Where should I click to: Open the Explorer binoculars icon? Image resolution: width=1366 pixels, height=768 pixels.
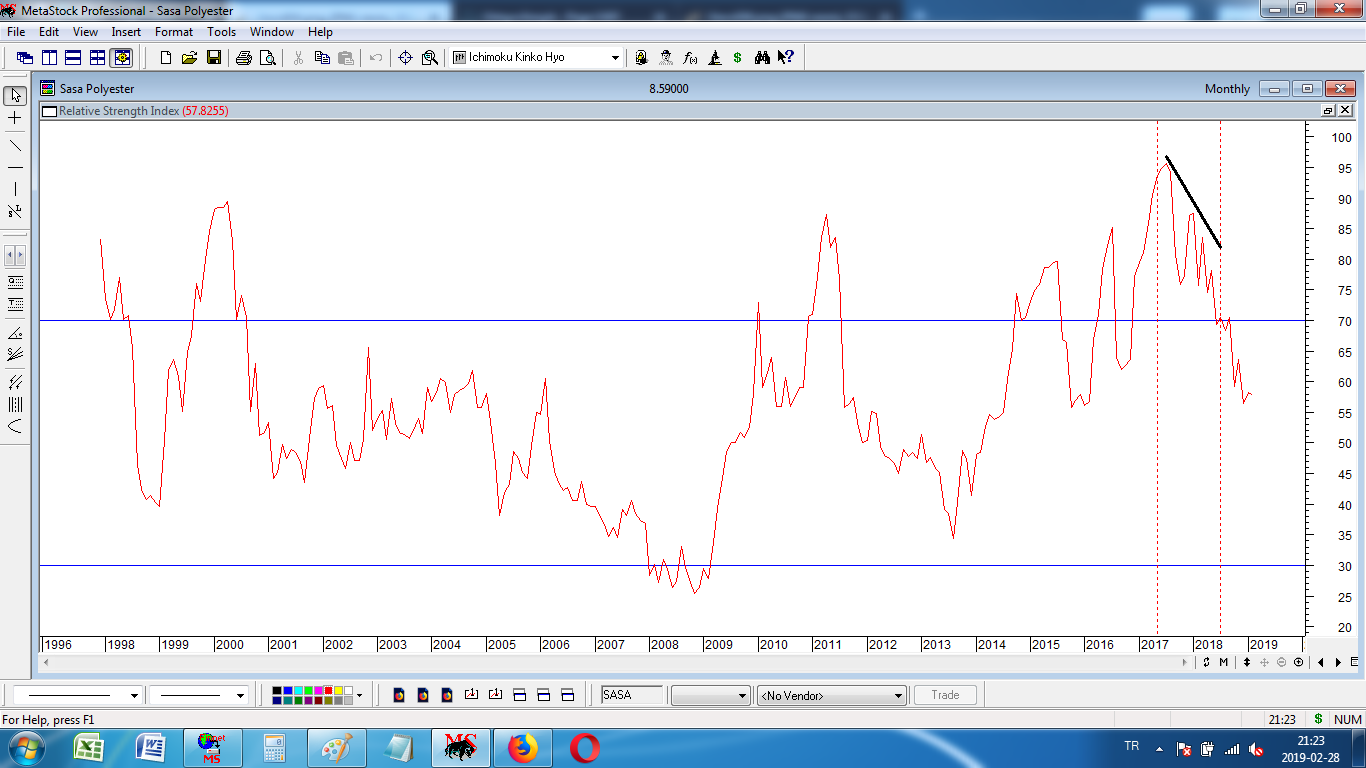(762, 58)
